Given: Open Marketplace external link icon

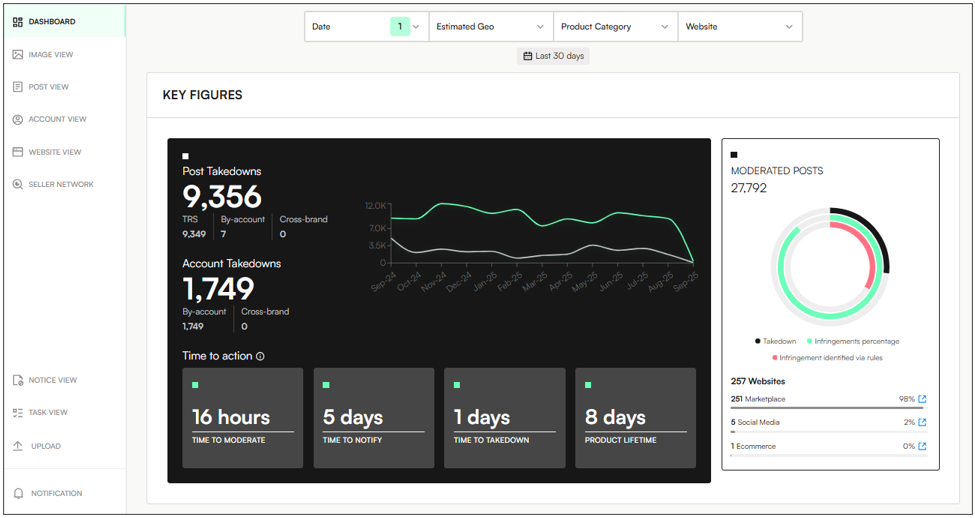Looking at the screenshot, I should pyautogui.click(x=922, y=399).
